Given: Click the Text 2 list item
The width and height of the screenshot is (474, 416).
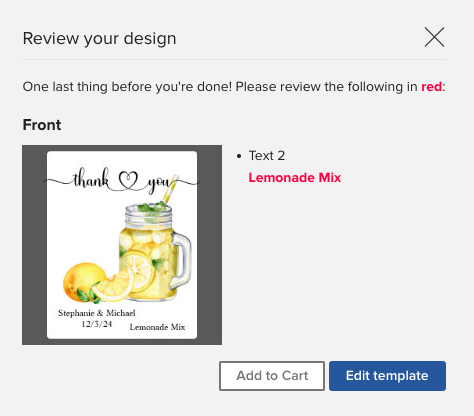Looking at the screenshot, I should [267, 156].
